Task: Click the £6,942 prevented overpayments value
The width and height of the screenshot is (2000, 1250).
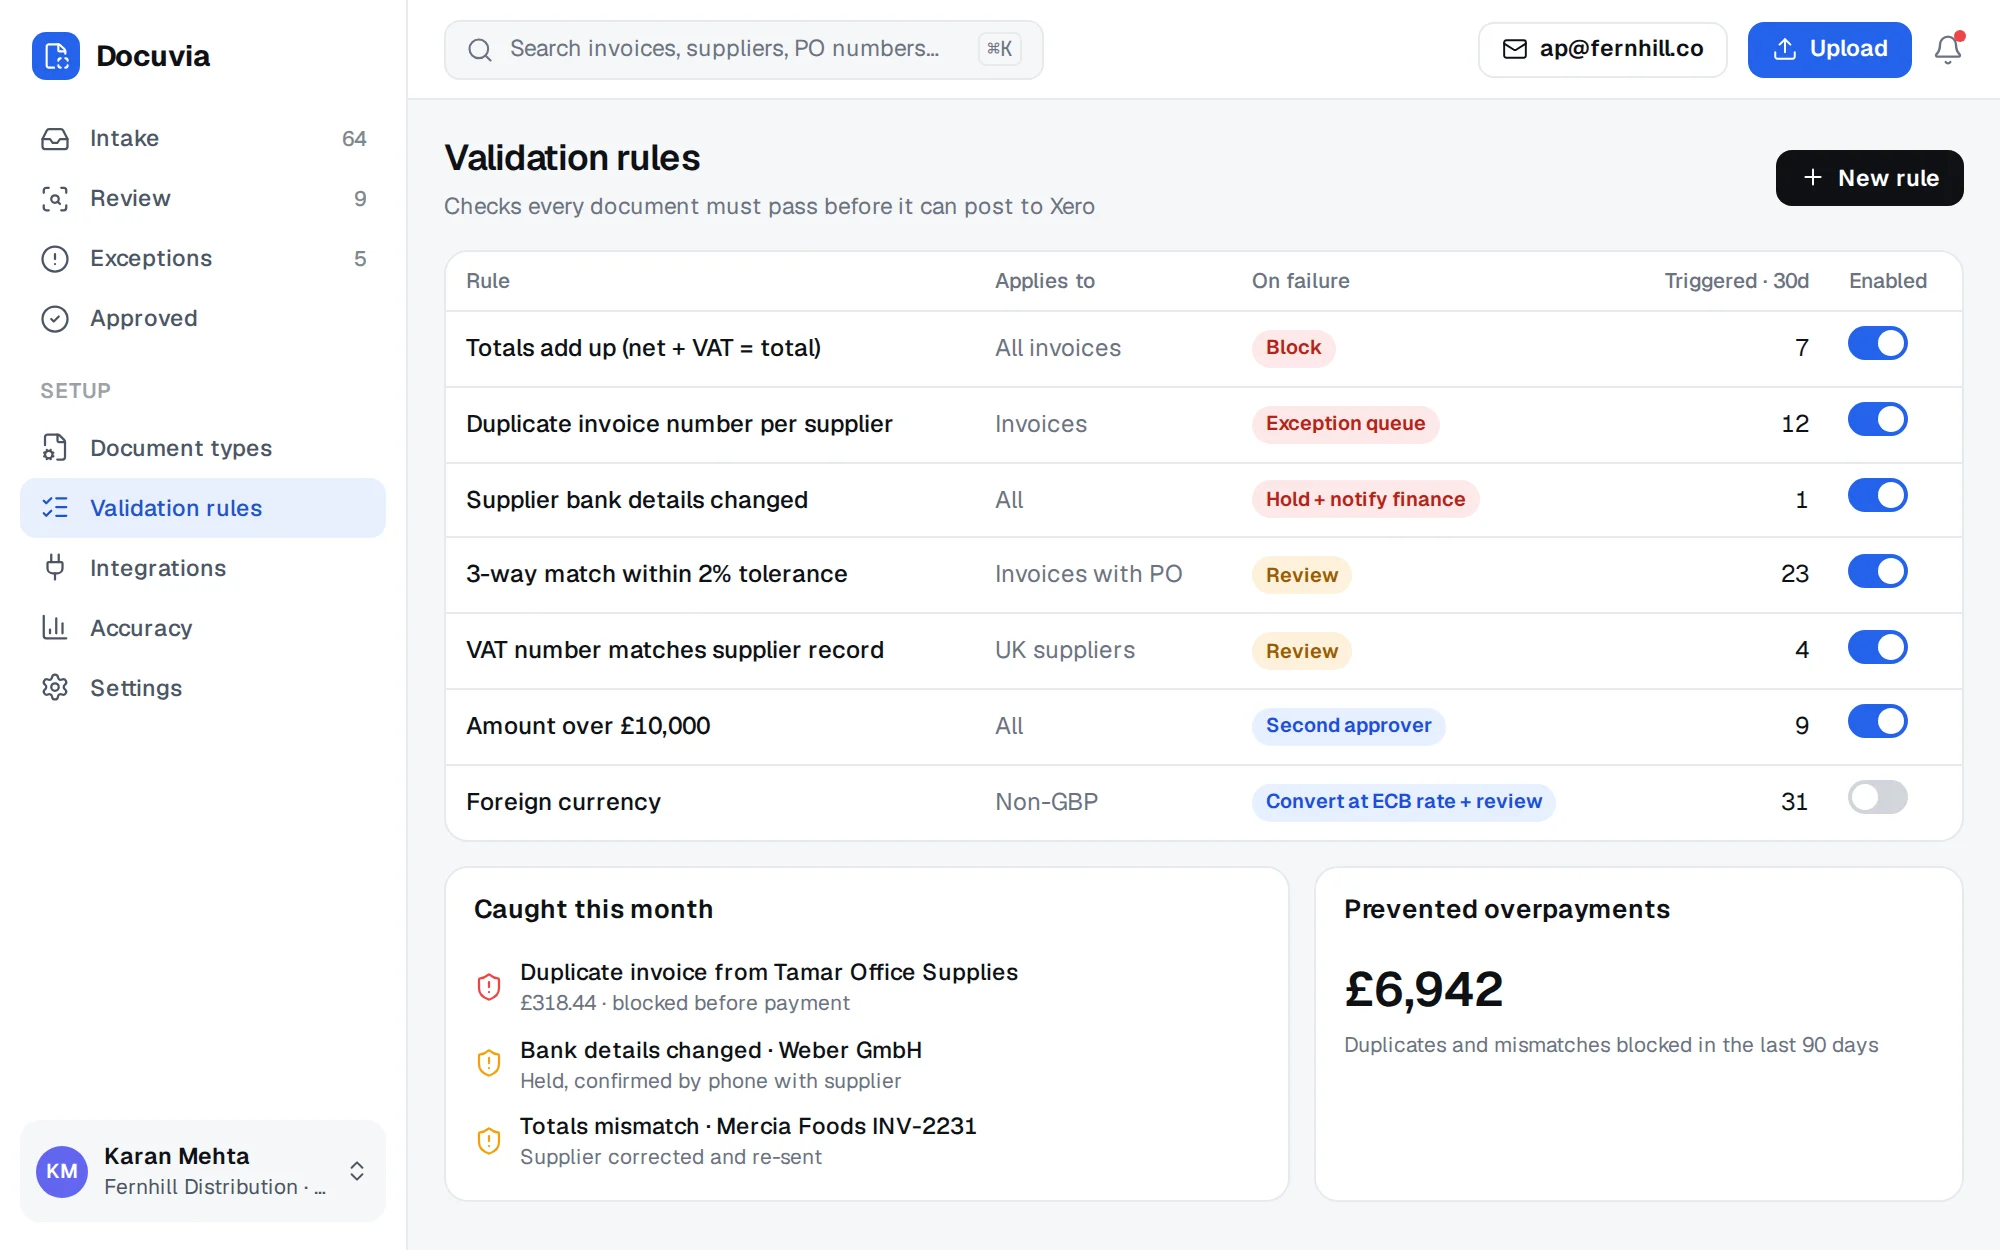Action: 1423,990
